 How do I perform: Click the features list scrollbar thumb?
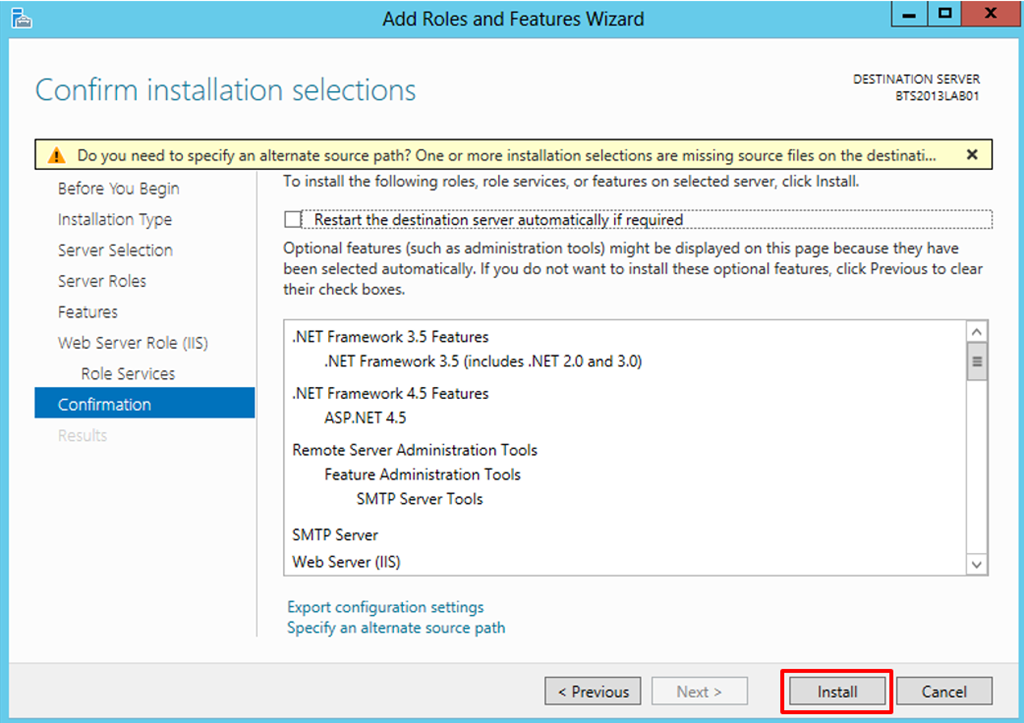pyautogui.click(x=977, y=361)
